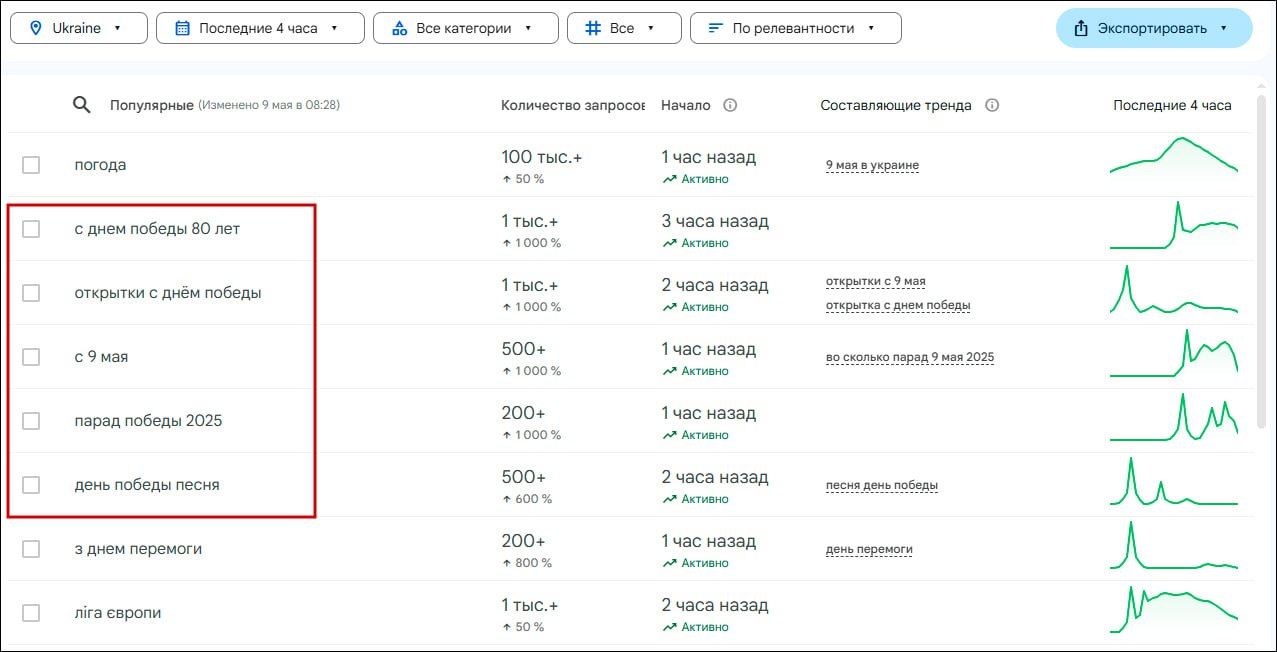Screen dimensions: 1277x652
Task: Click the trend sparkline for с 9 мая
Action: click(1173, 356)
